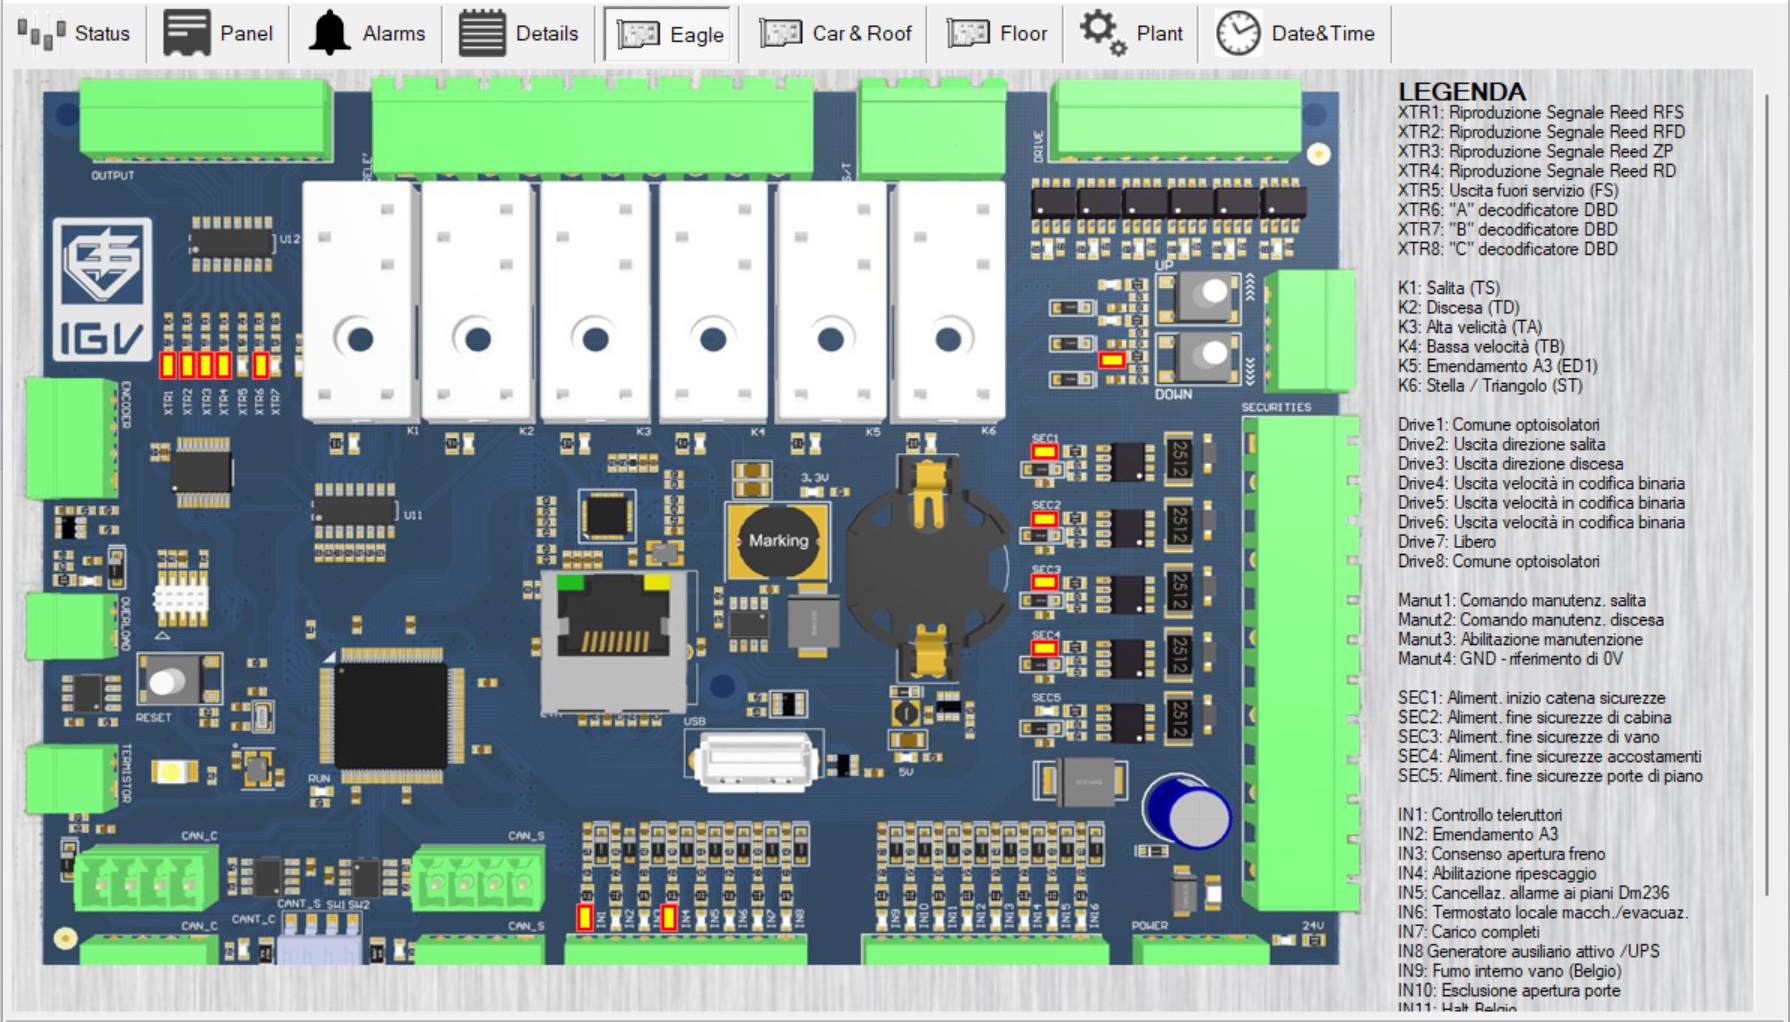Image resolution: width=1790 pixels, height=1022 pixels.
Task: Click the lit IN1 input LED
Action: tap(585, 916)
